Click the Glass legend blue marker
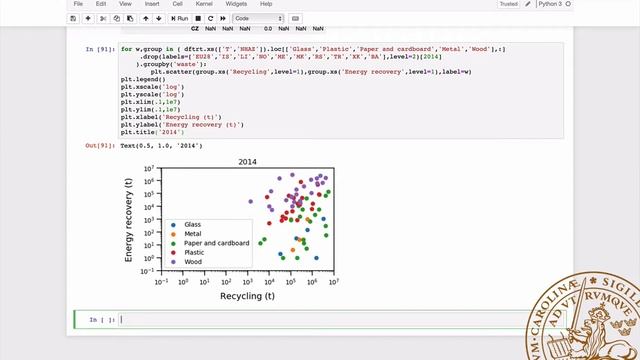Image resolution: width=640 pixels, height=360 pixels. coord(173,225)
